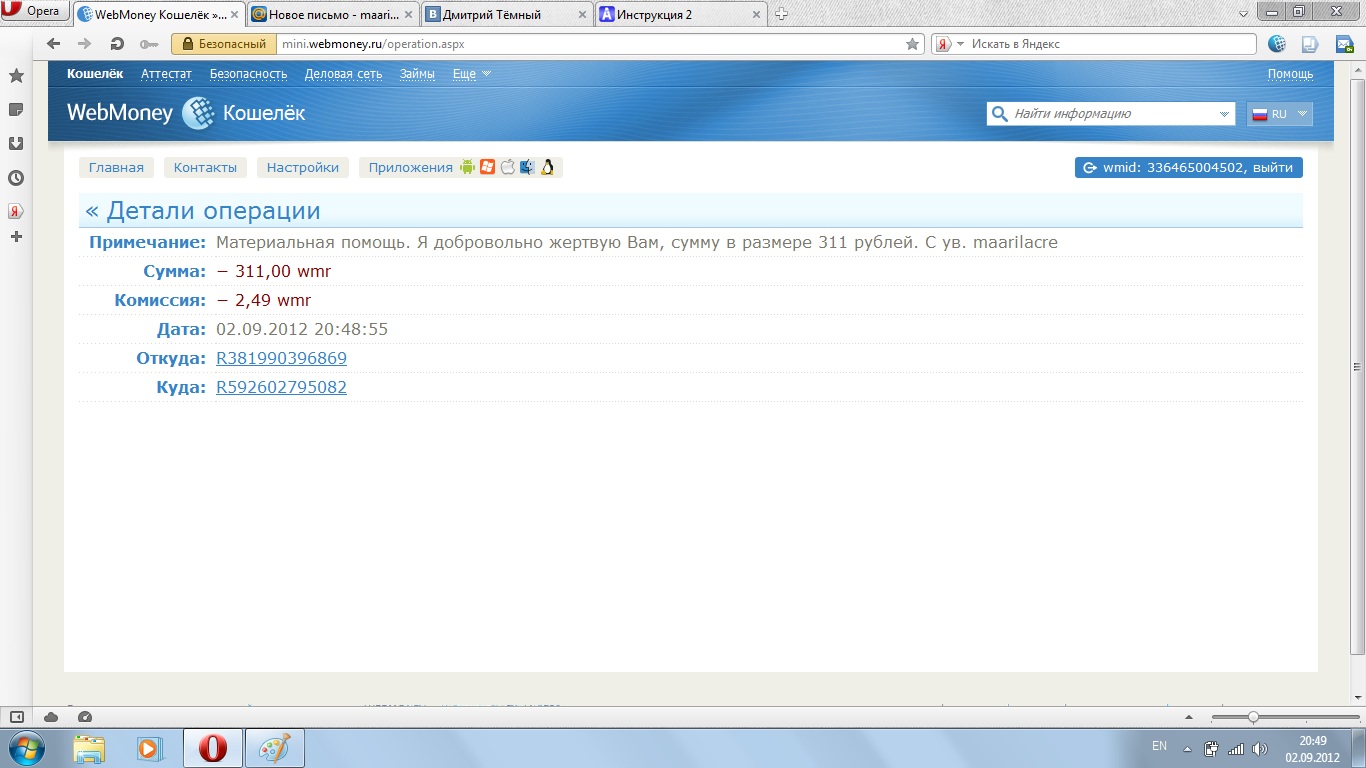
Task: Open the Настройки page
Action: (x=302, y=167)
